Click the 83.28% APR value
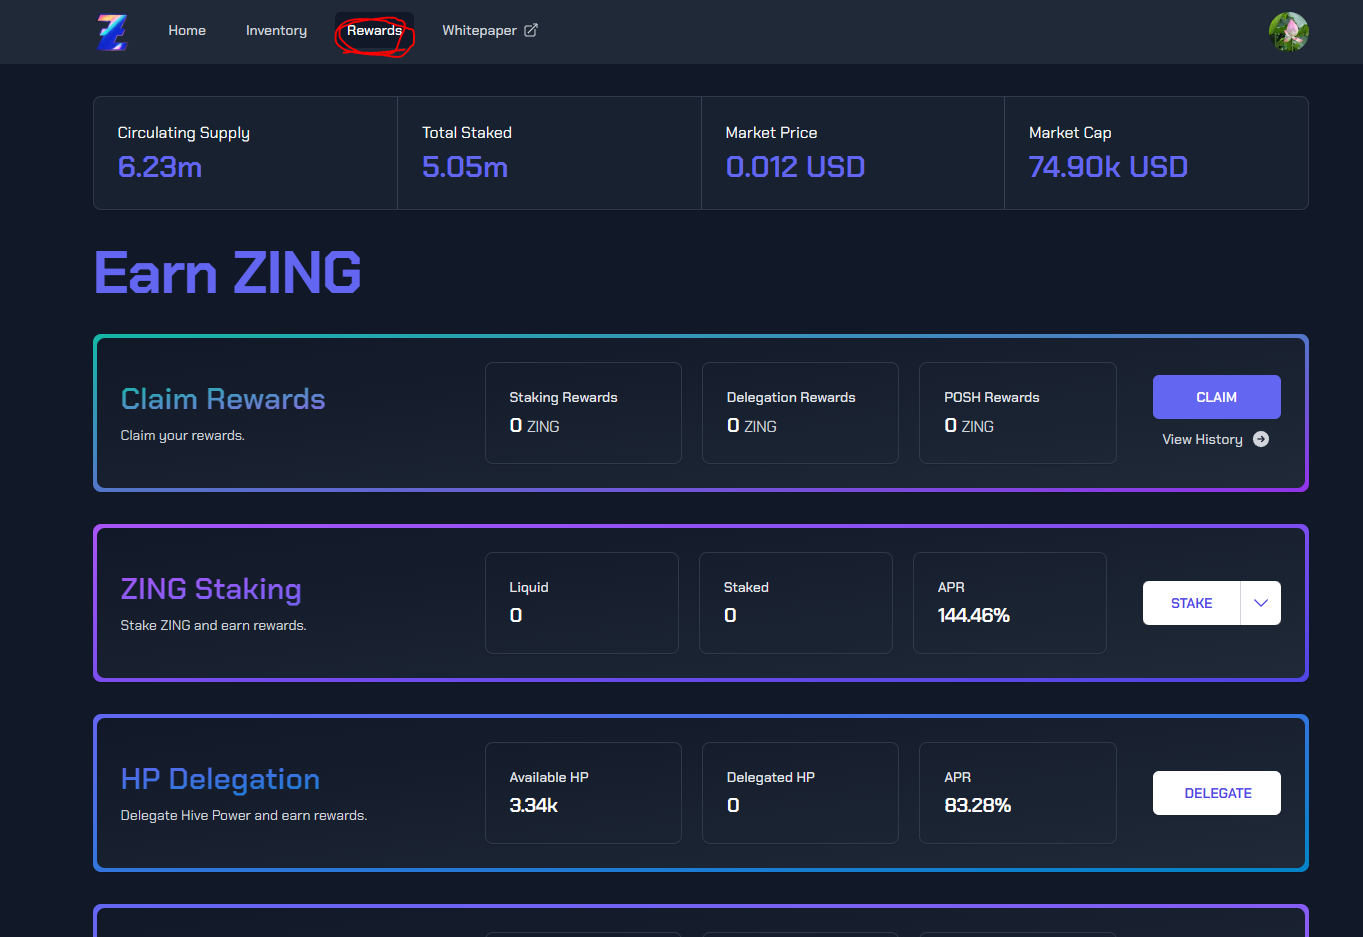 click(978, 805)
